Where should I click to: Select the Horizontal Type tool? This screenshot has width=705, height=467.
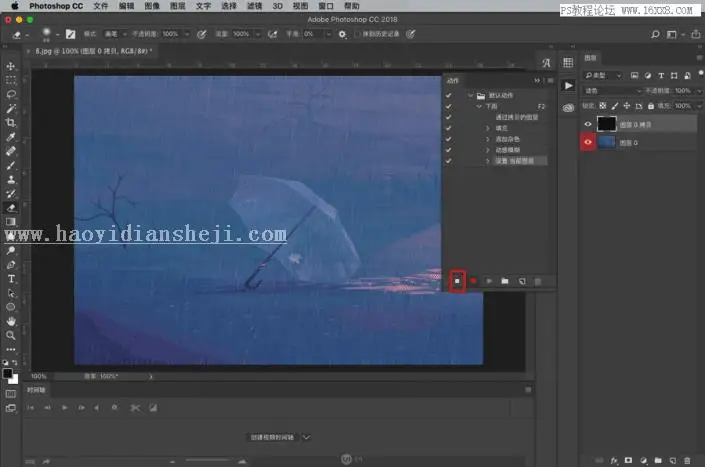(x=11, y=279)
